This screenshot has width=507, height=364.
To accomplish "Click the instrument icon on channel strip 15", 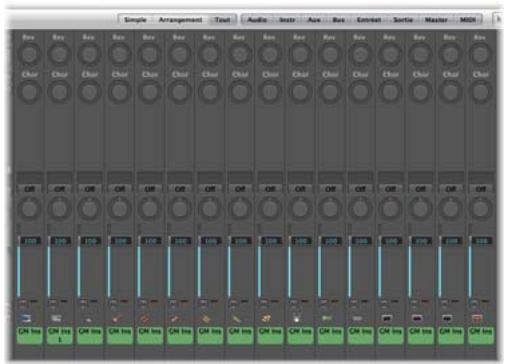I will tap(447, 318).
